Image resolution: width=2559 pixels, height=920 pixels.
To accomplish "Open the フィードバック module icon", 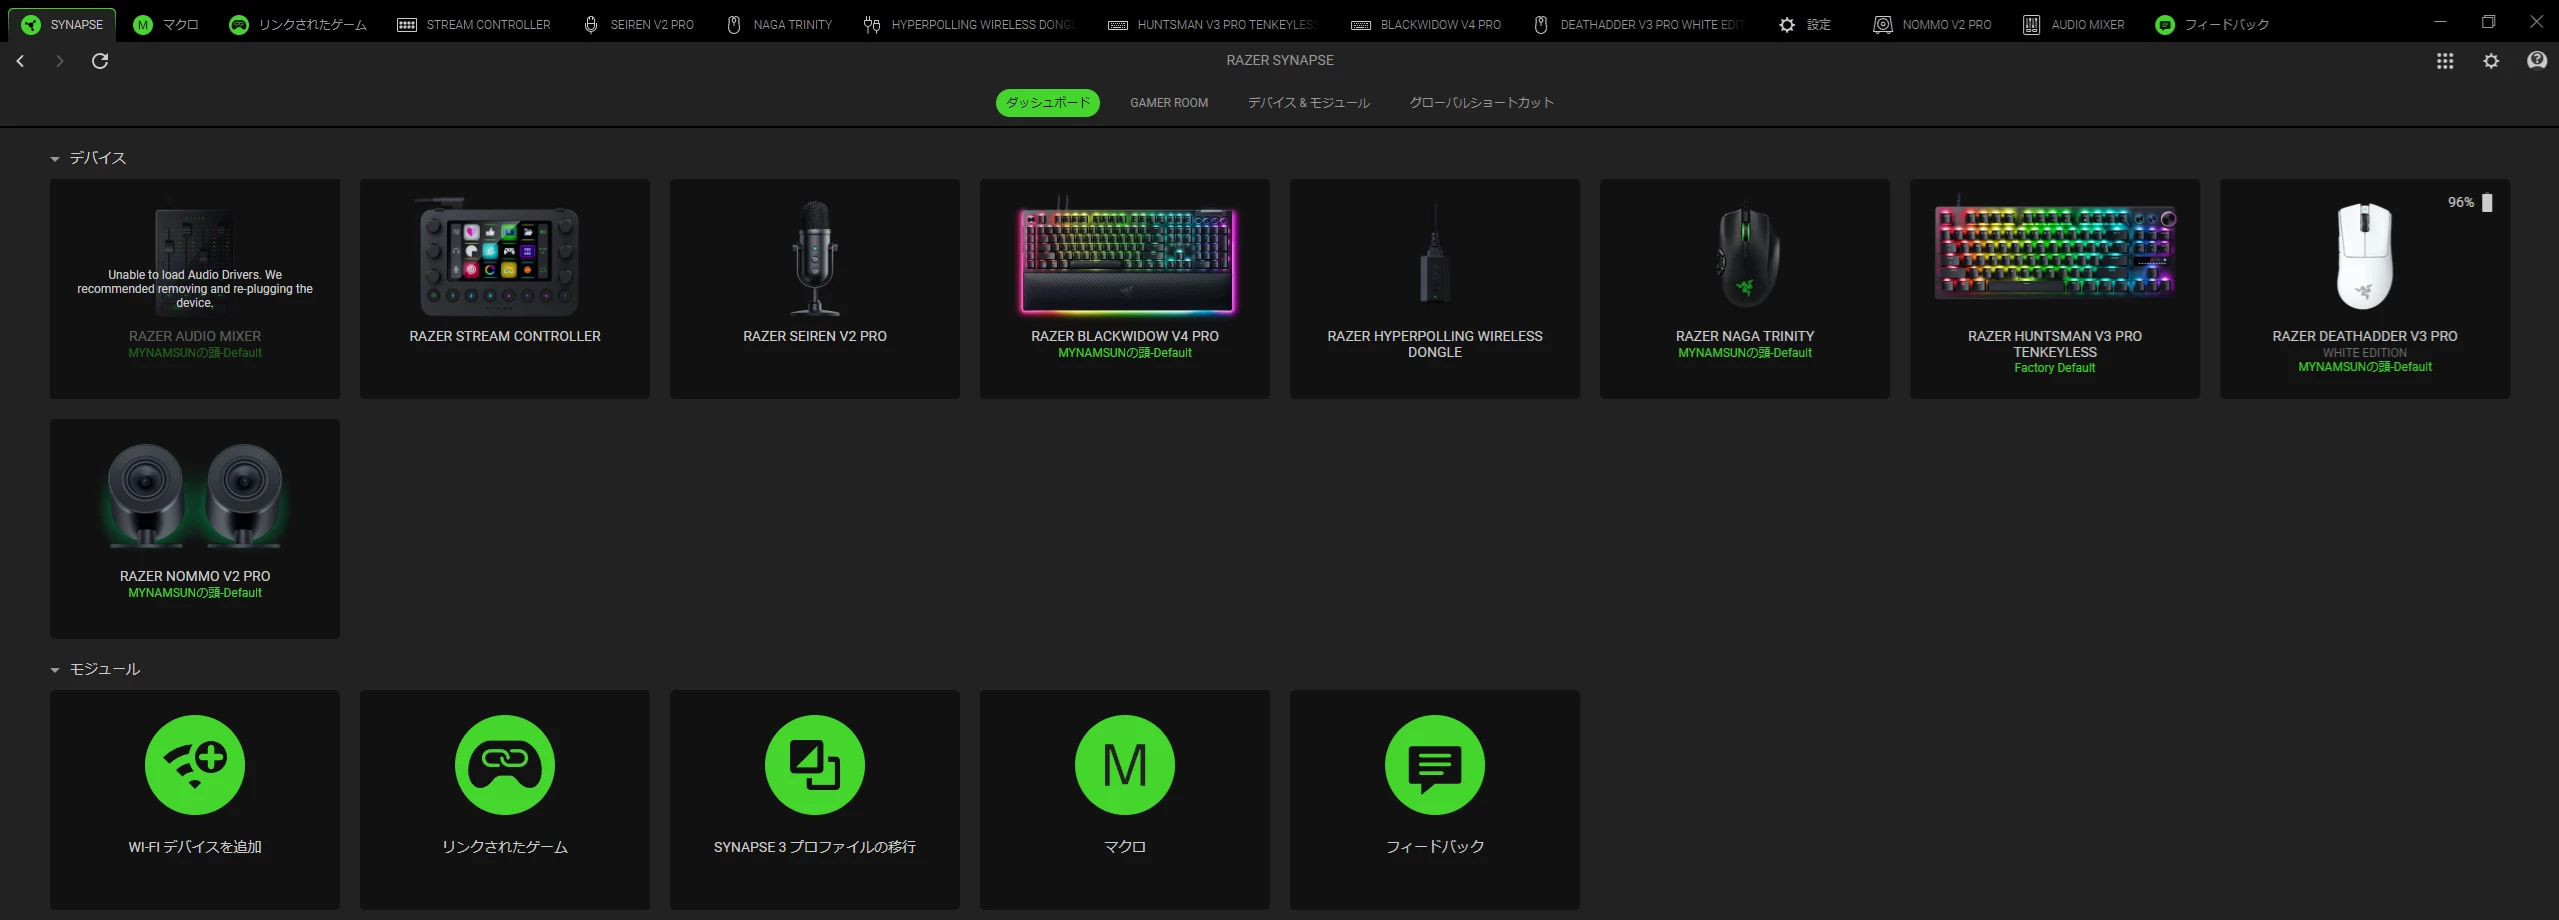I will coord(1435,765).
